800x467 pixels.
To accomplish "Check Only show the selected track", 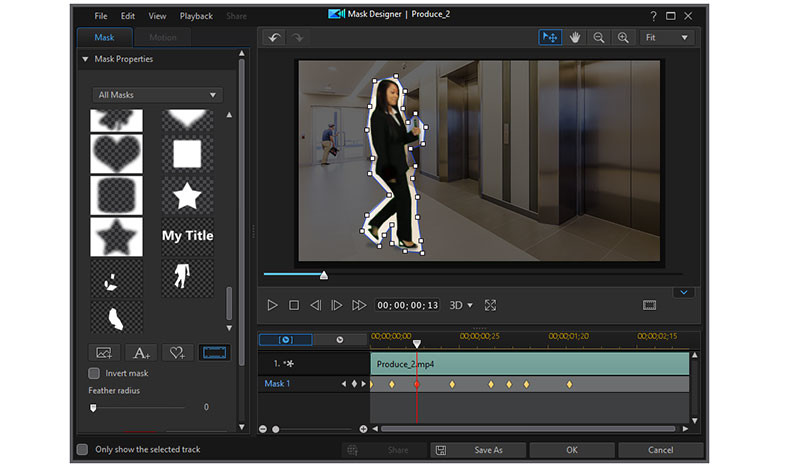I will click(x=83, y=450).
